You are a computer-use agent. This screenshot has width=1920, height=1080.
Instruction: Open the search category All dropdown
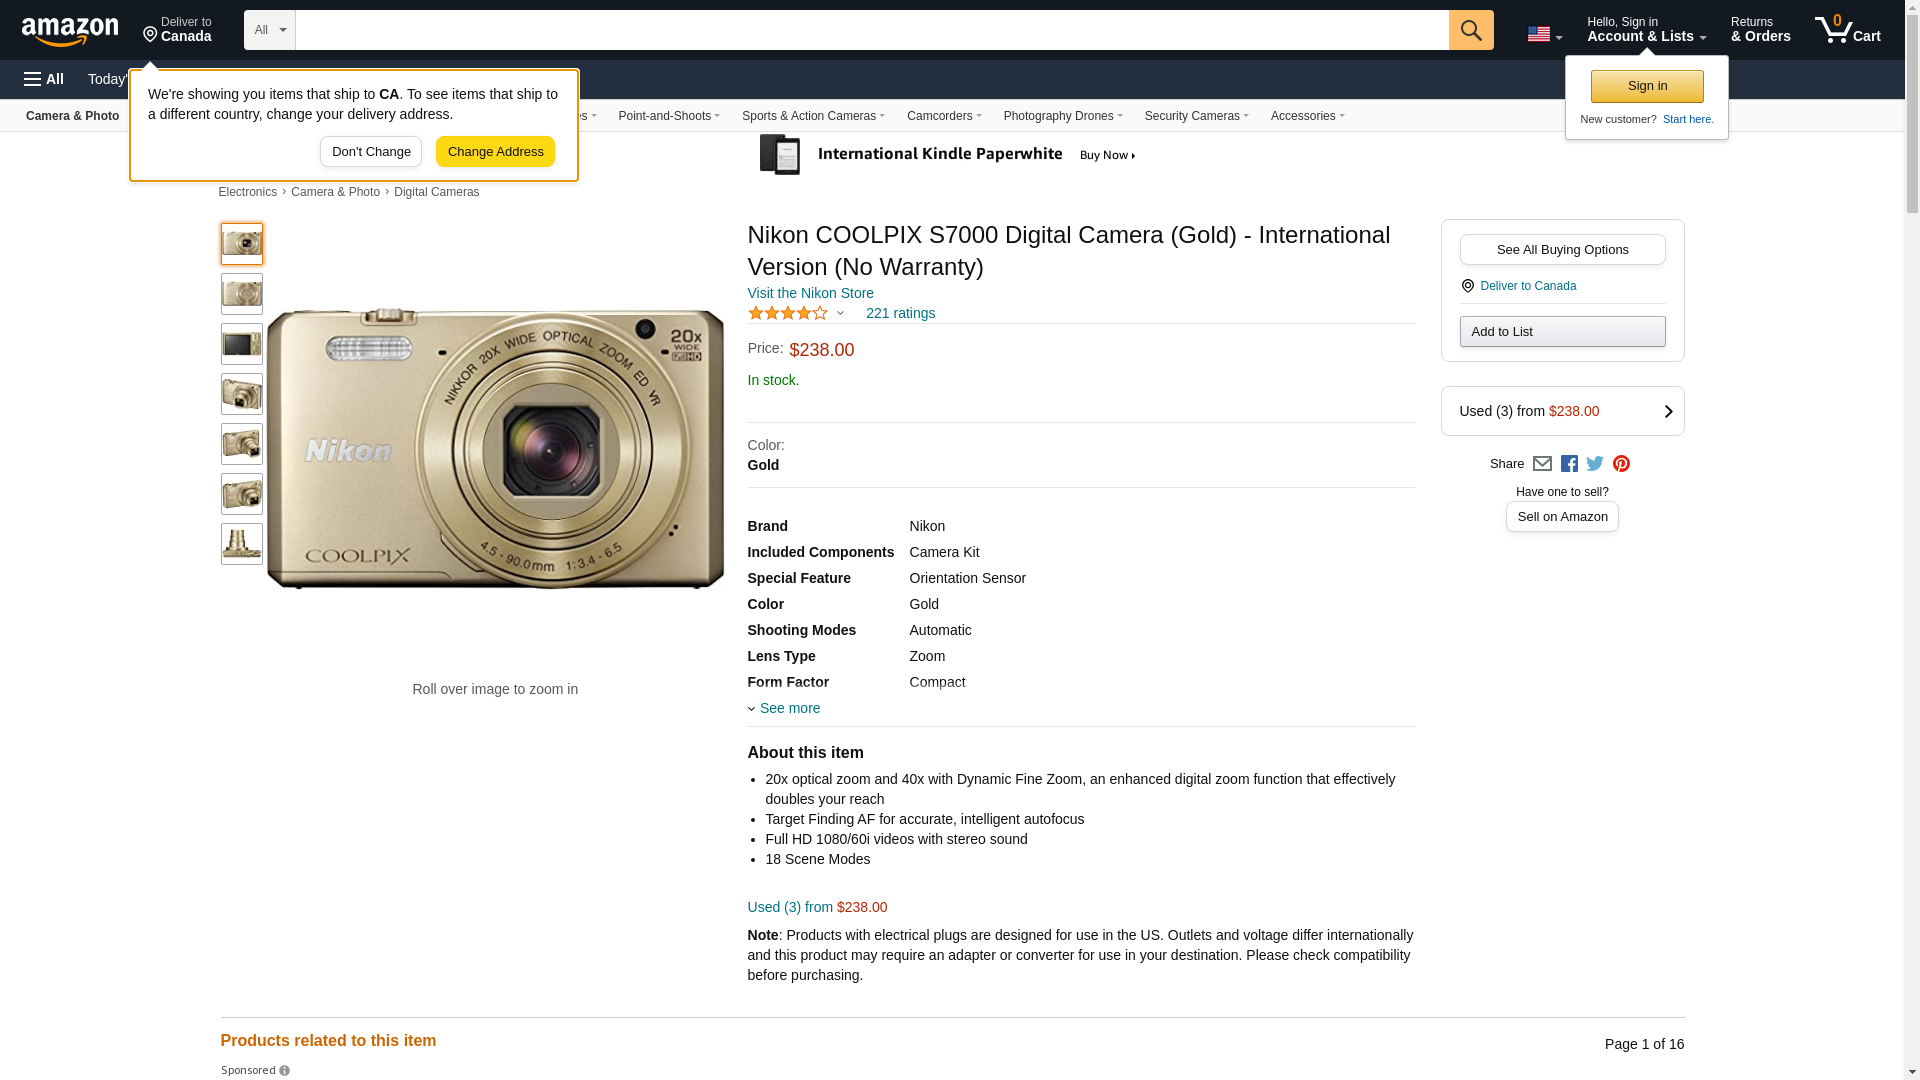[269, 30]
